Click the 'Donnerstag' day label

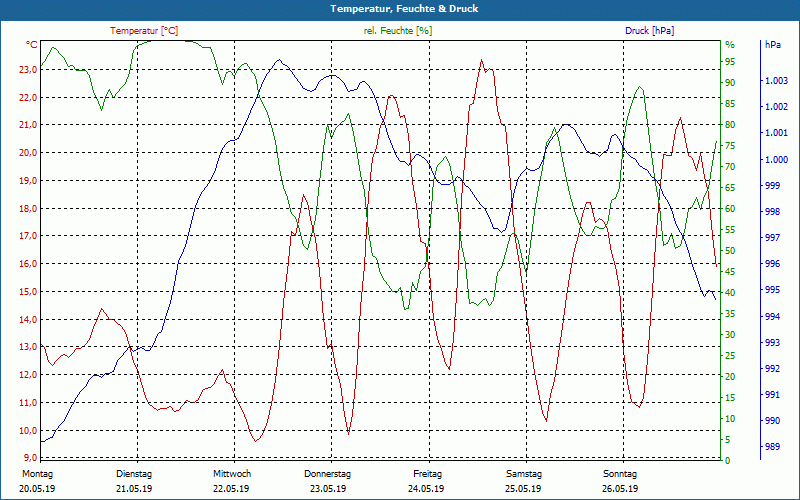tap(328, 474)
